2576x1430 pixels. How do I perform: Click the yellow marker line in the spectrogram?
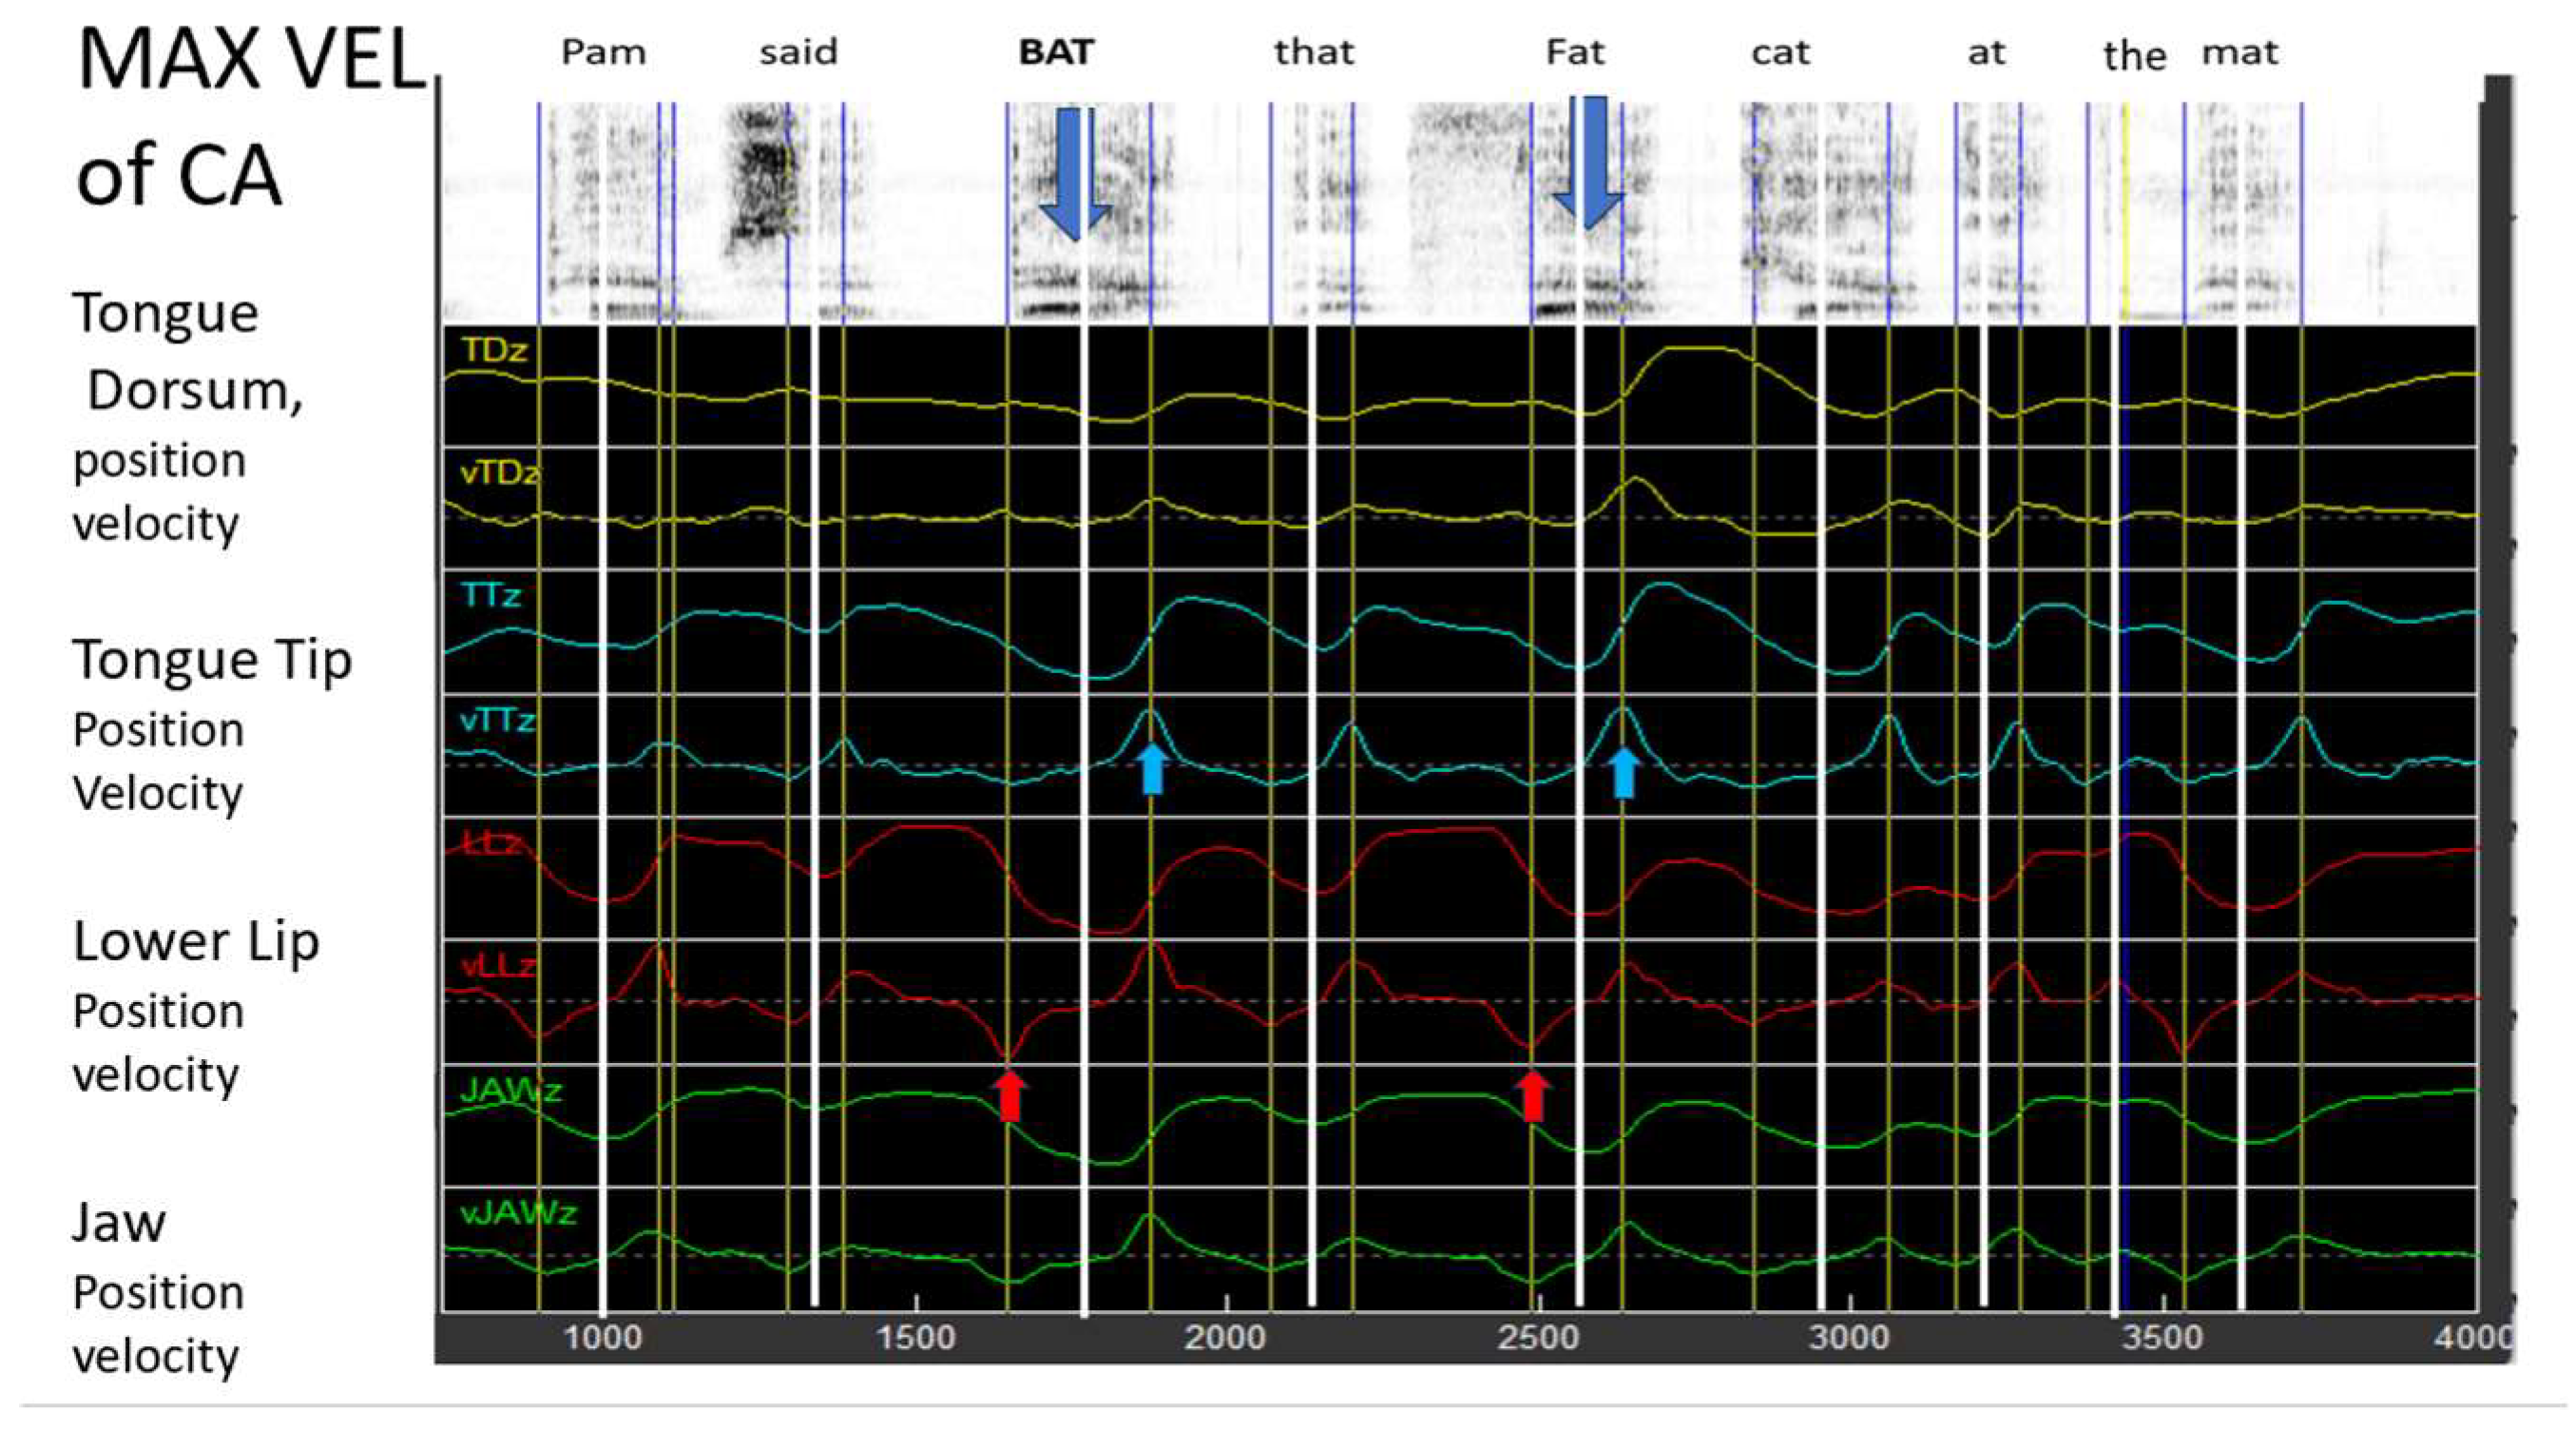pyautogui.click(x=2125, y=210)
